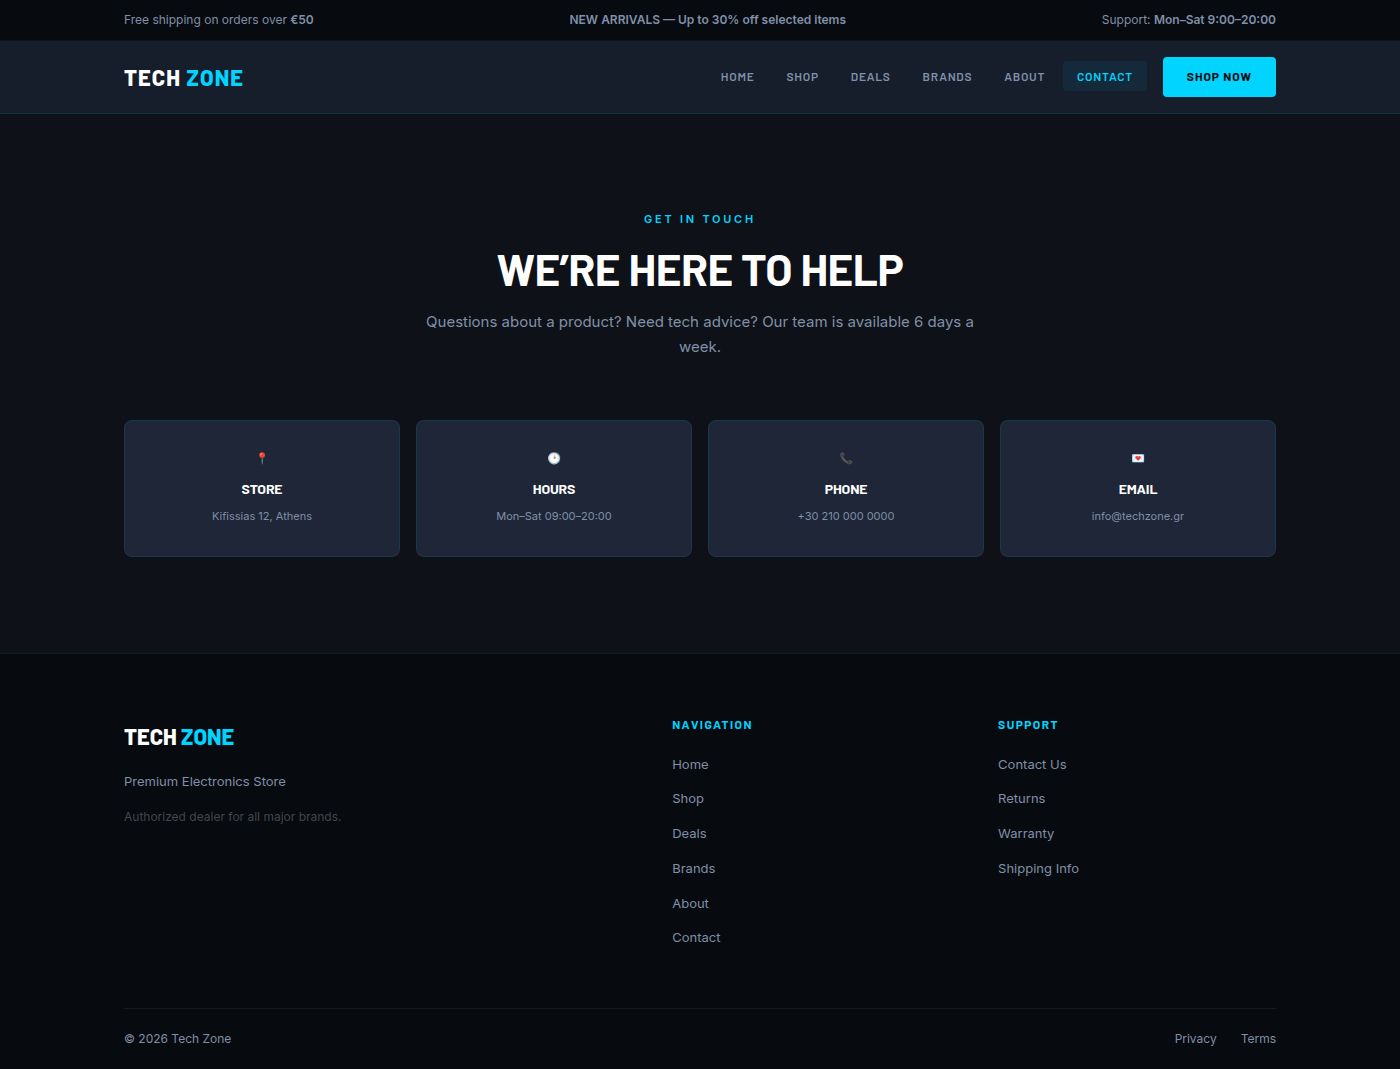Image resolution: width=1400 pixels, height=1069 pixels.
Task: Open footer About link
Action: click(690, 903)
